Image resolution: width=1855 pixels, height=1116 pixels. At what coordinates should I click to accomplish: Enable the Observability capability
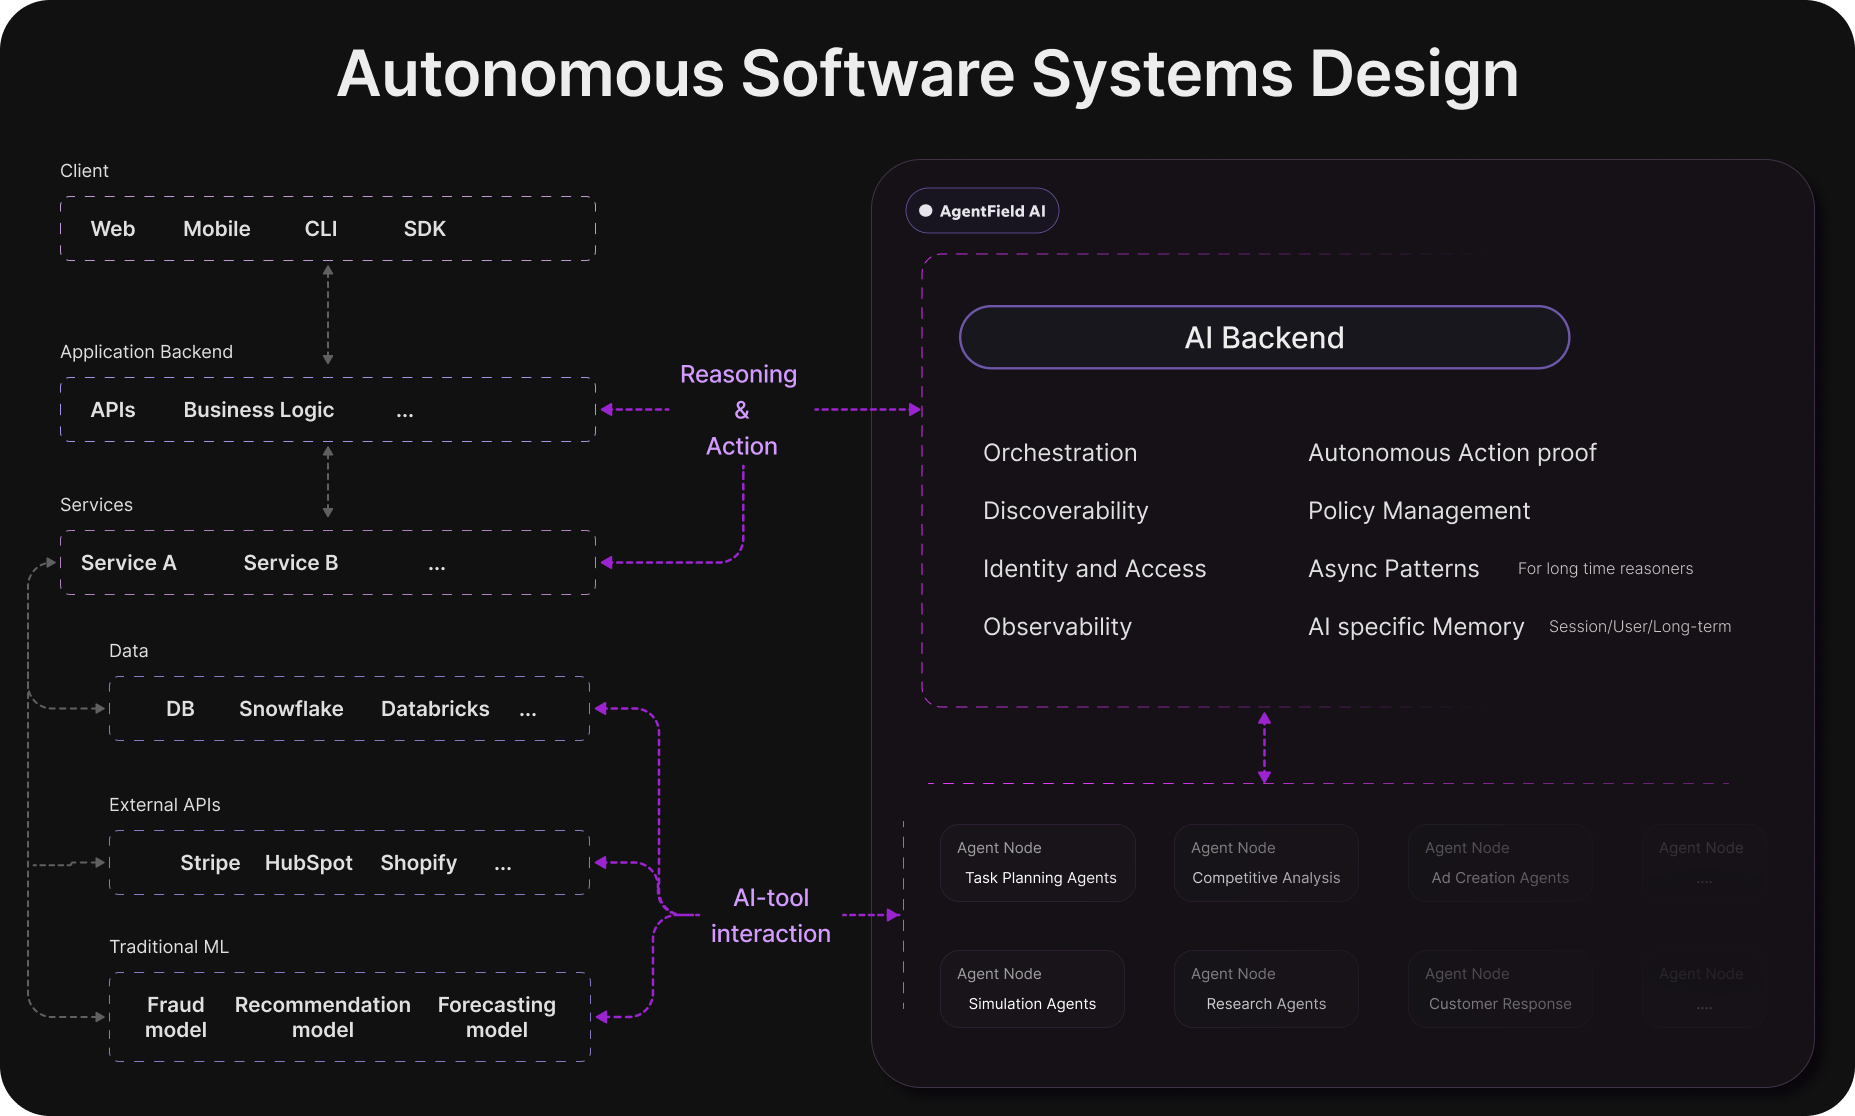pyautogui.click(x=1057, y=626)
